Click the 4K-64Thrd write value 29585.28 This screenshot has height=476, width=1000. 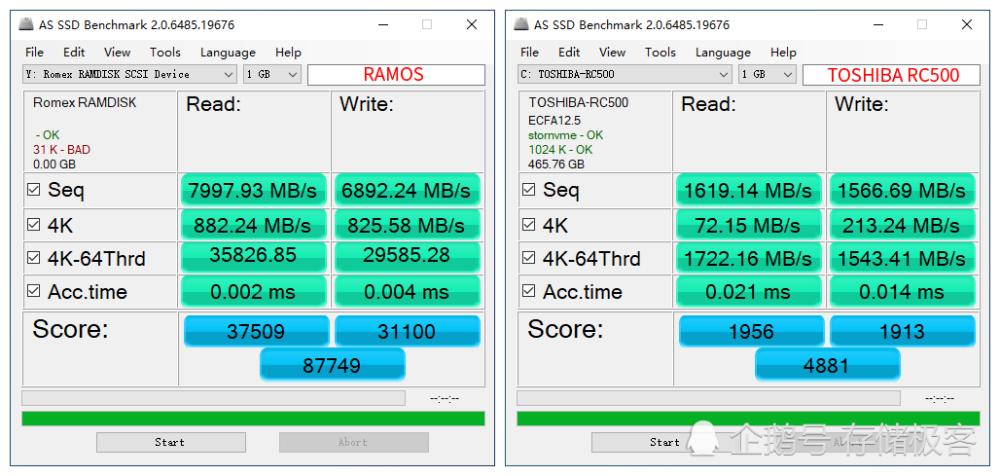tap(407, 257)
